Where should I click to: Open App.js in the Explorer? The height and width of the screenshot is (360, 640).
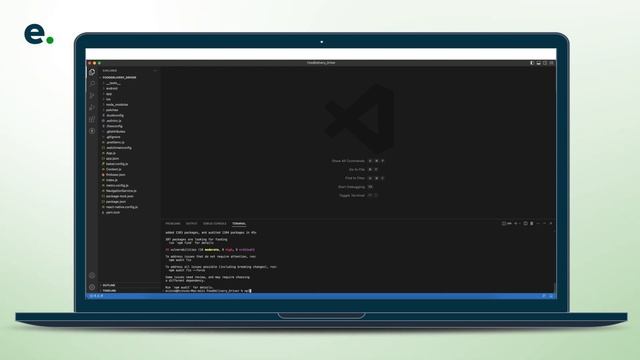(x=111, y=153)
